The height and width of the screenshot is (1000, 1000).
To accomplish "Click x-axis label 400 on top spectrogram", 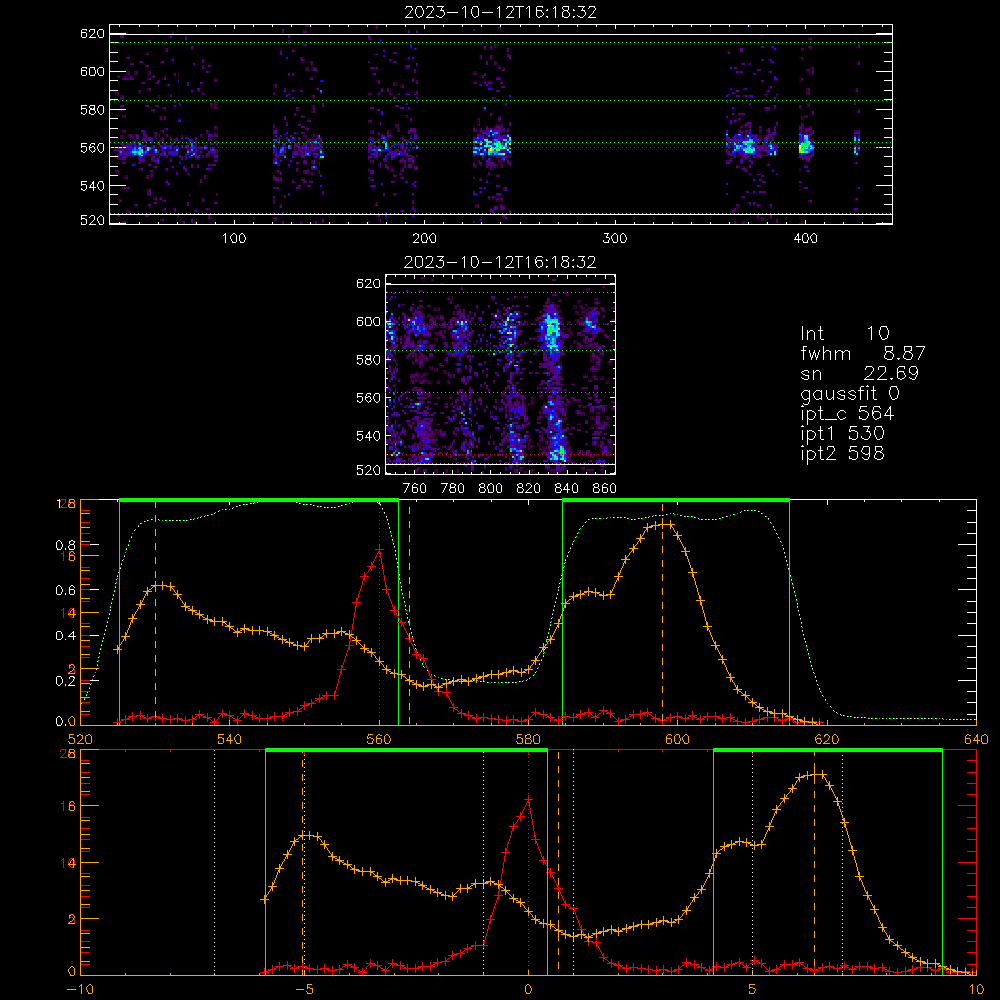I will 805,239.
